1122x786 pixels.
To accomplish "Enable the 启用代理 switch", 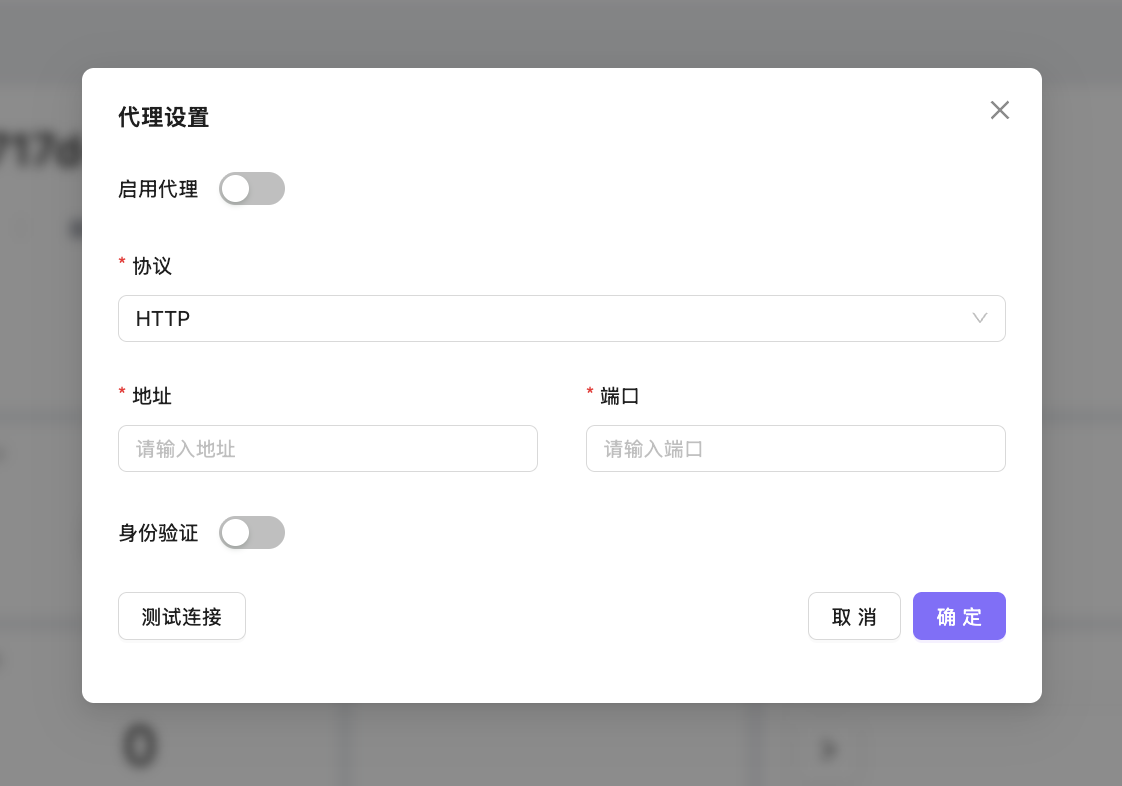I will [x=252, y=189].
